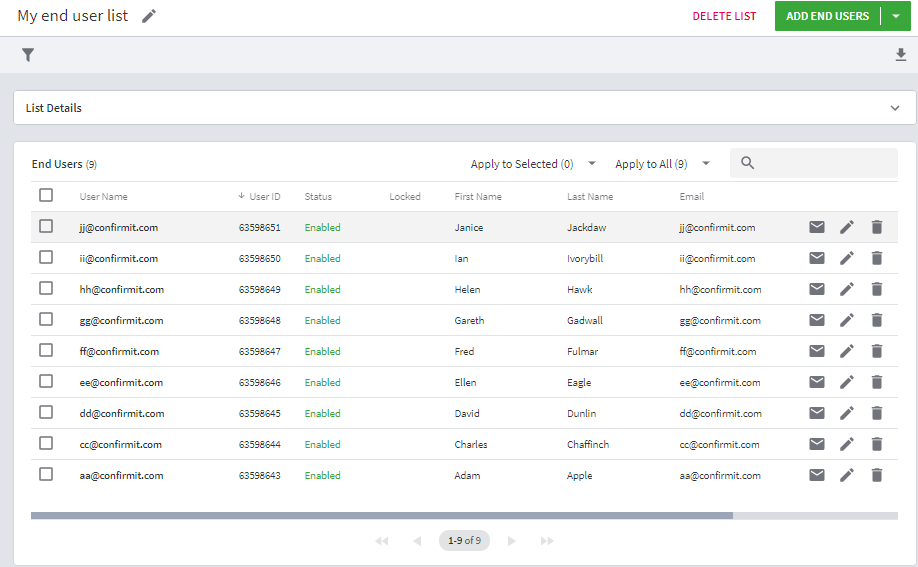
Task: Edit the cc@confirmit.com user
Action: pos(847,444)
